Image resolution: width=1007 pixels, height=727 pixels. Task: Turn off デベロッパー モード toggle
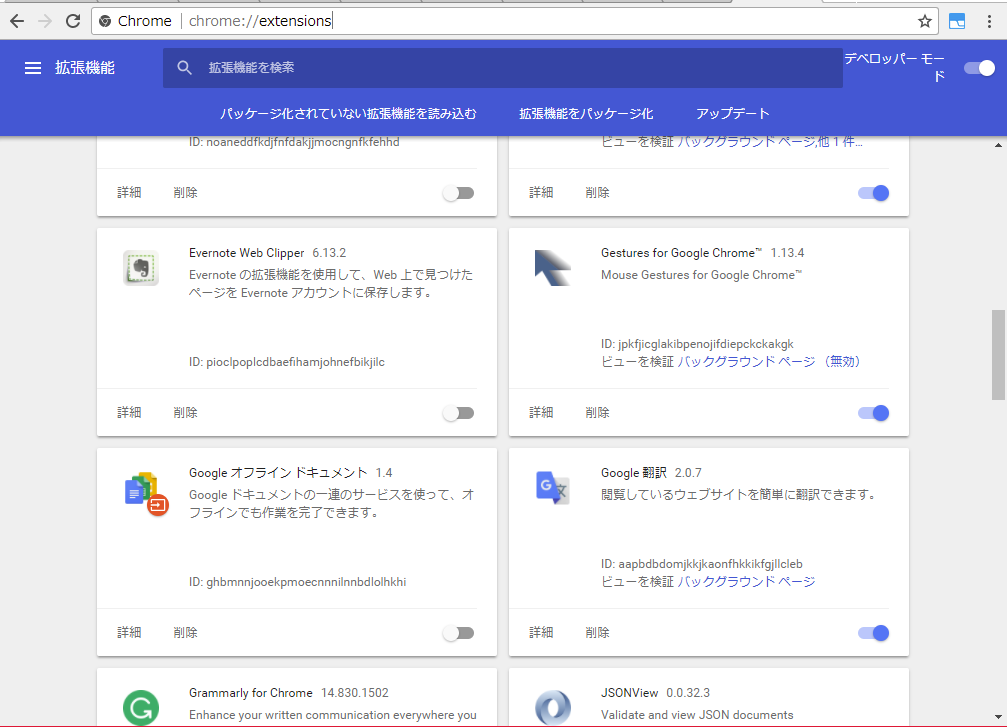tap(978, 68)
